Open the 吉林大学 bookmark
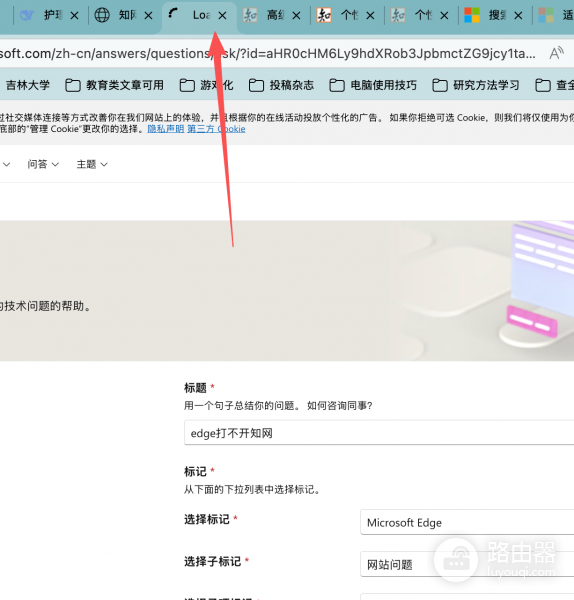The height and width of the screenshot is (600, 574). (28, 85)
